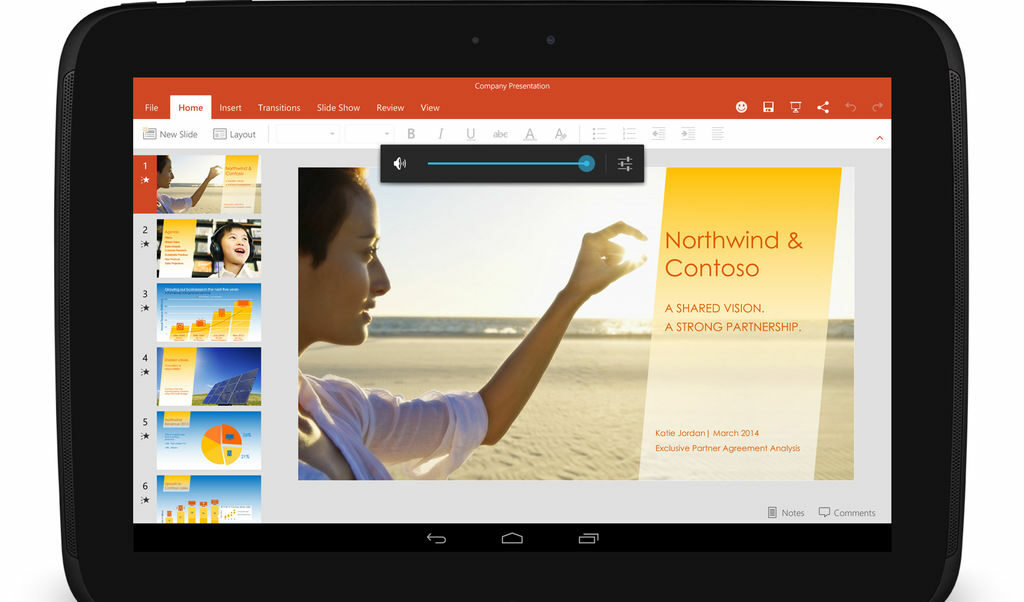
Task: Start presenting with the screen icon
Action: pos(795,107)
